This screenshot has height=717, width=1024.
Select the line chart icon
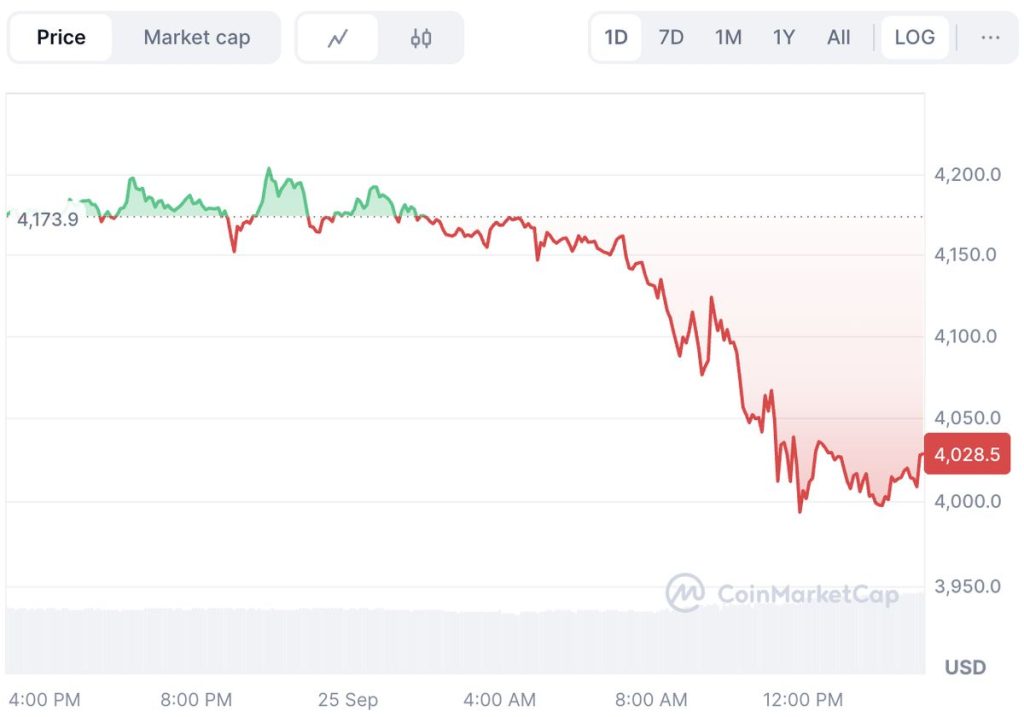pyautogui.click(x=336, y=37)
